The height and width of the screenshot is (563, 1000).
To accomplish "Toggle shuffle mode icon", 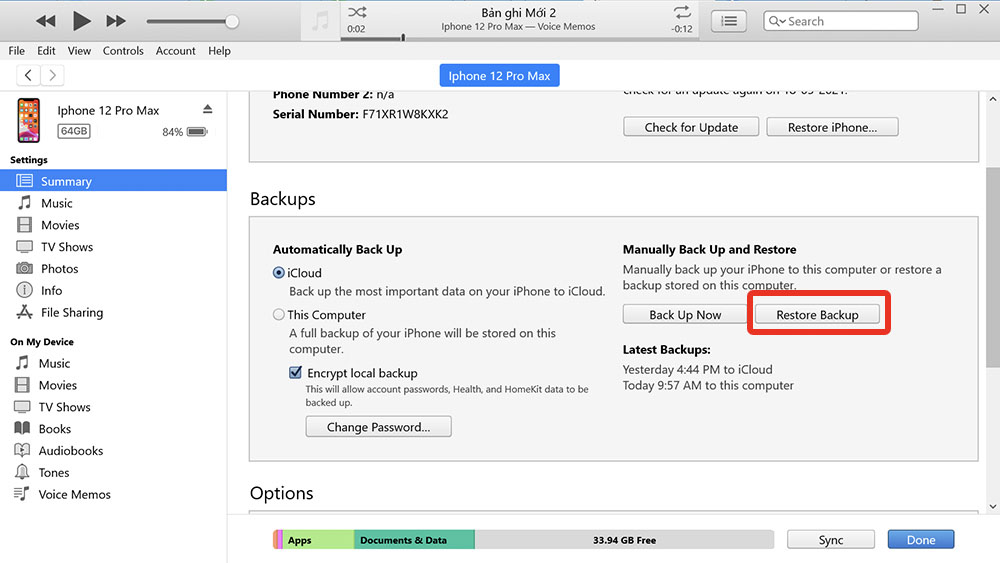I will [357, 12].
